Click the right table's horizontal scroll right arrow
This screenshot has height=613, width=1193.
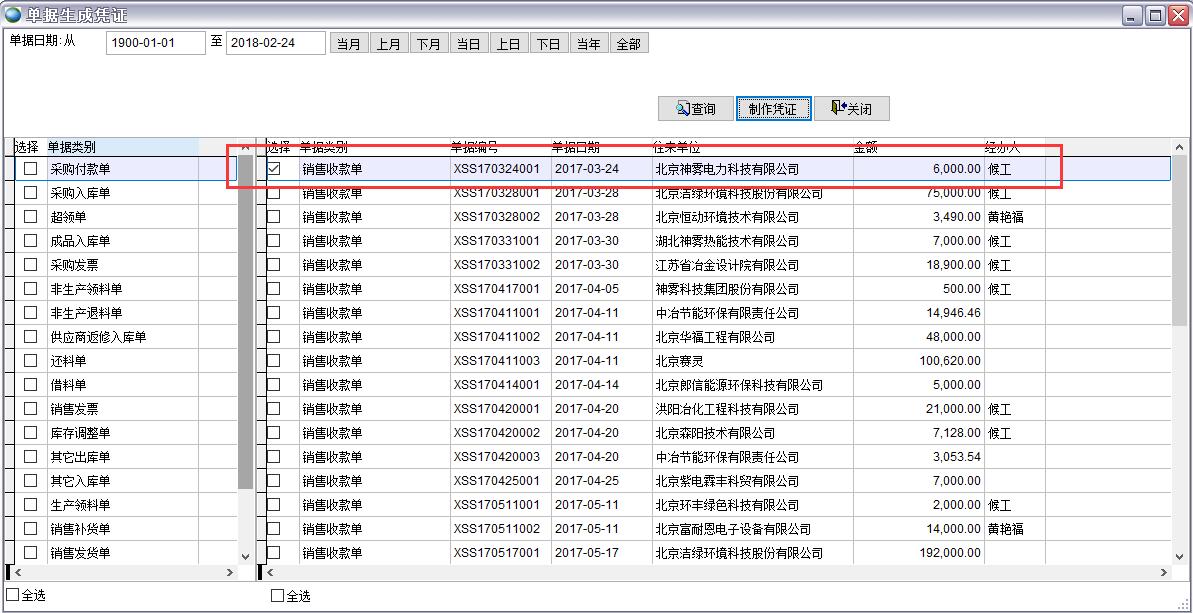[1163, 573]
